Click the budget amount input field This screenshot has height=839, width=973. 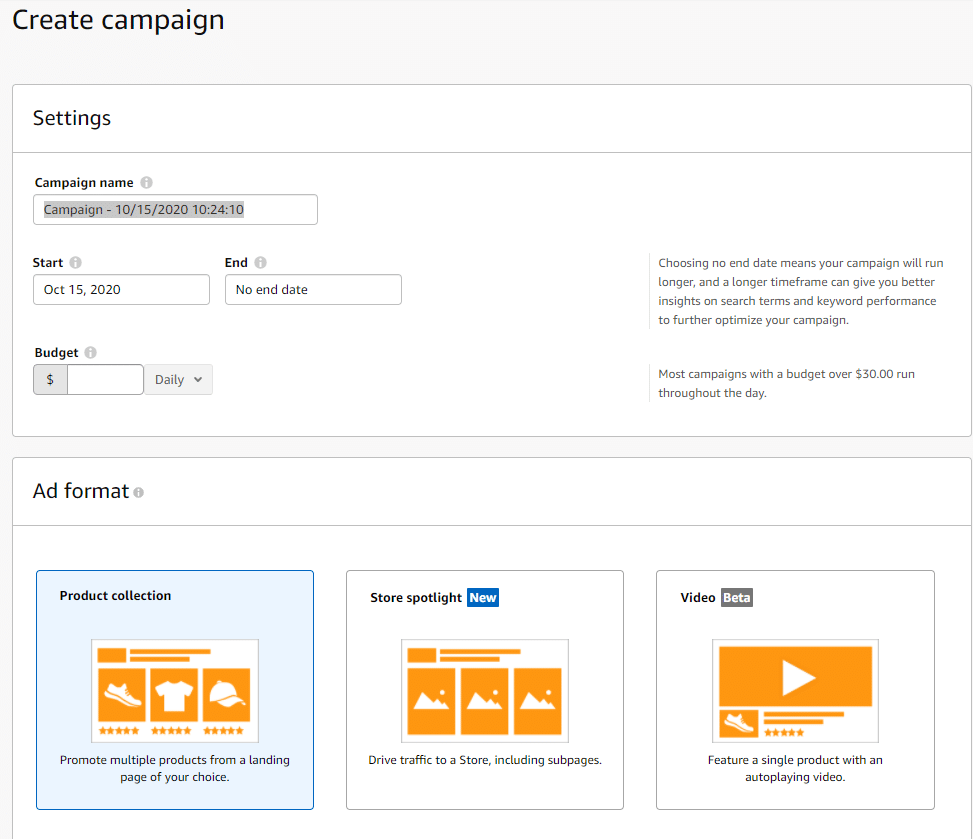pyautogui.click(x=105, y=380)
